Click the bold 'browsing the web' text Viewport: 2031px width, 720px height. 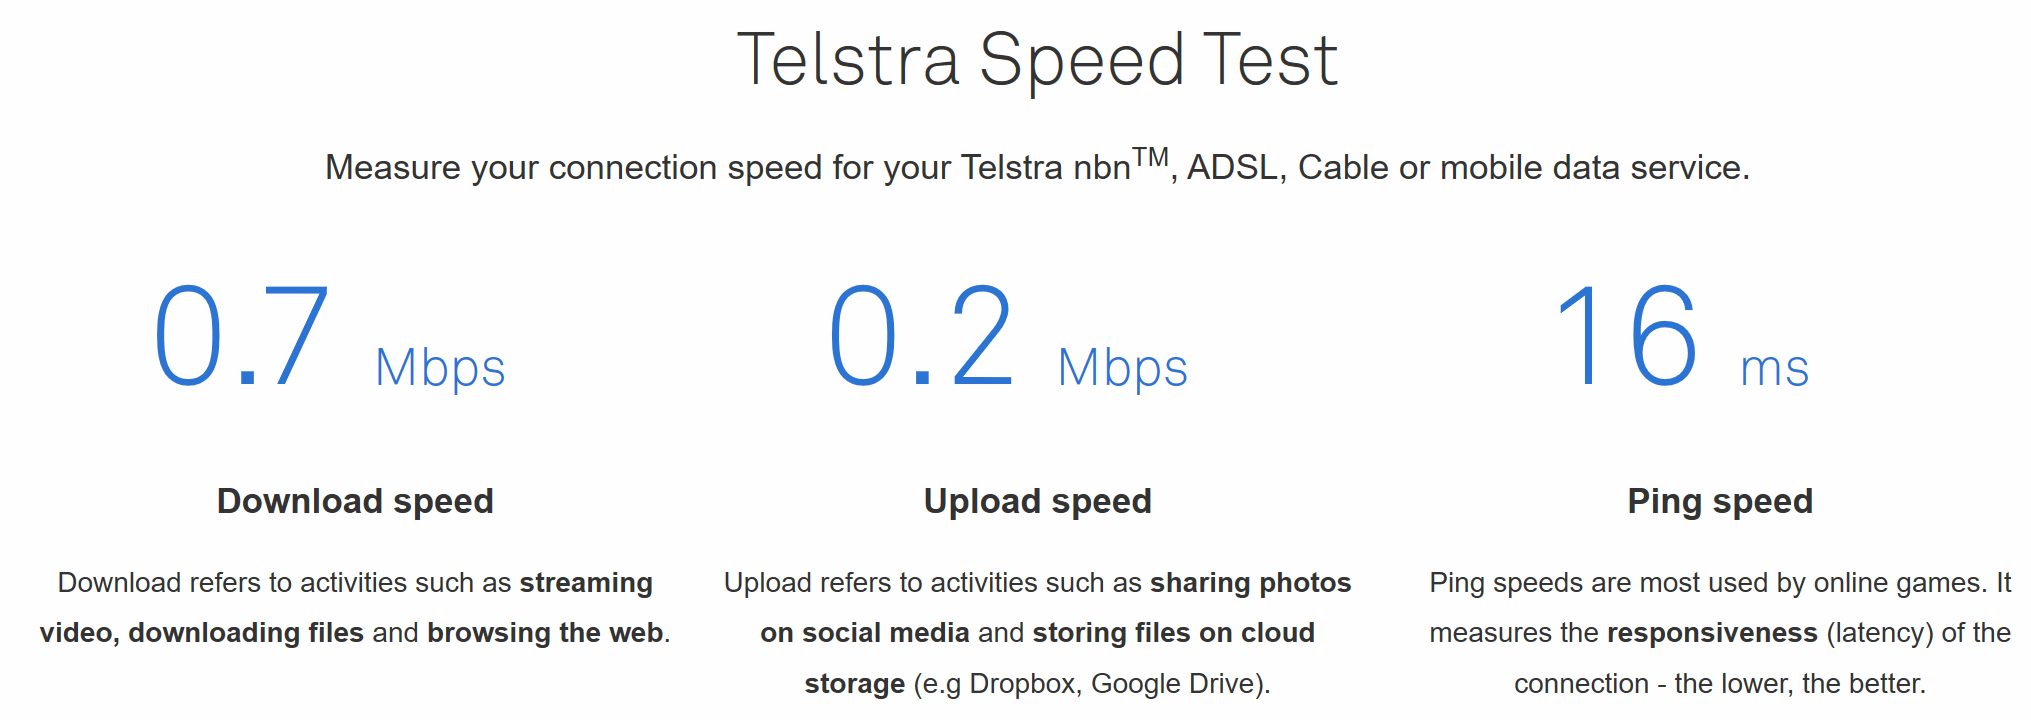(x=545, y=633)
